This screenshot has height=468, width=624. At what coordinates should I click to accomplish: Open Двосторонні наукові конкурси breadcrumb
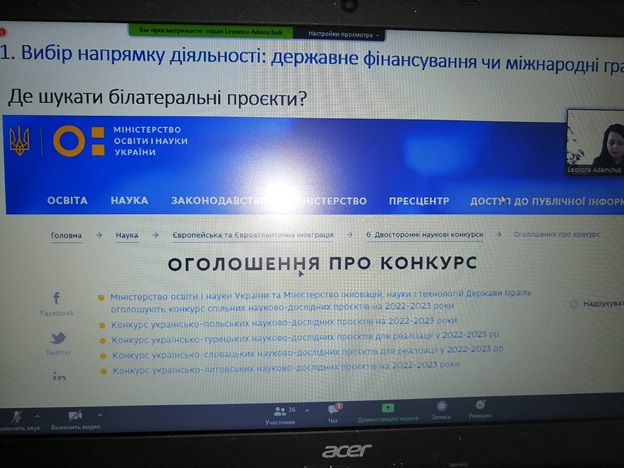(x=425, y=234)
